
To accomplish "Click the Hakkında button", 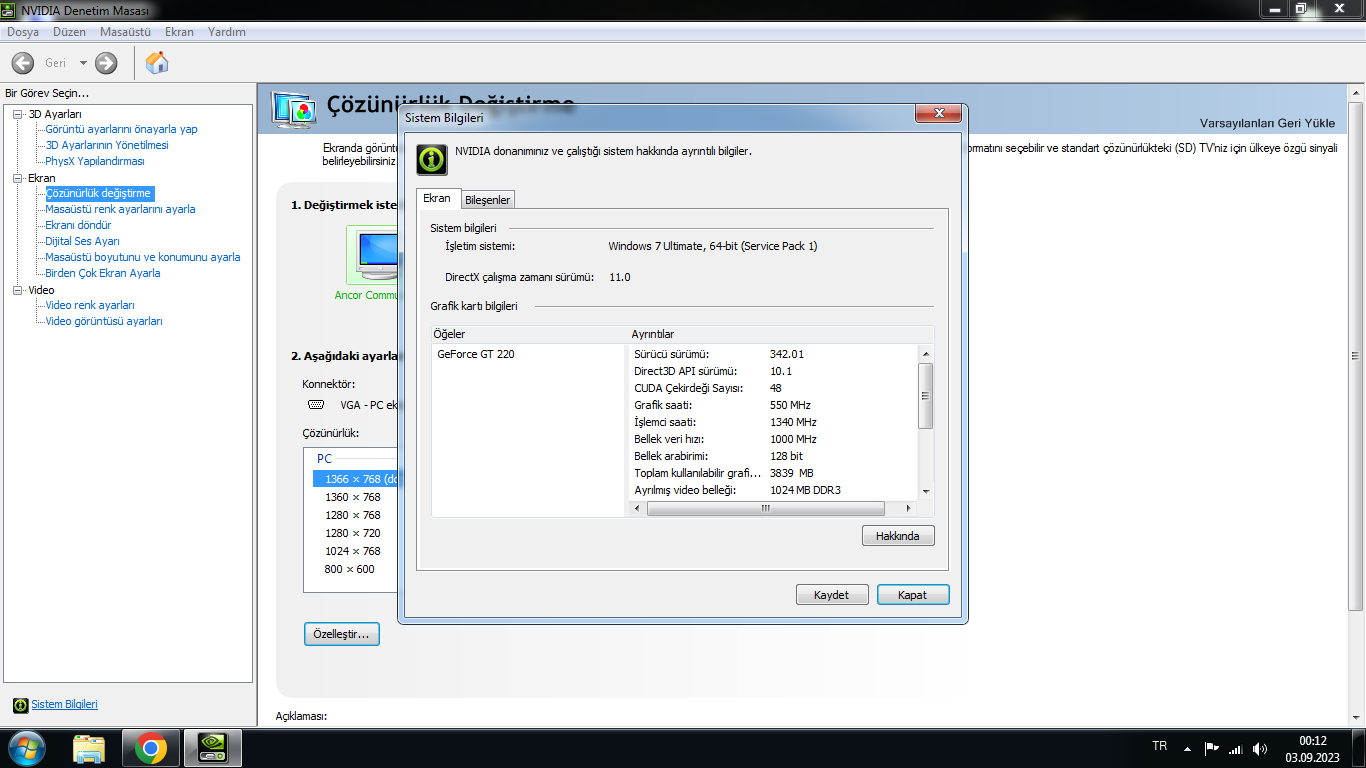I will (898, 536).
